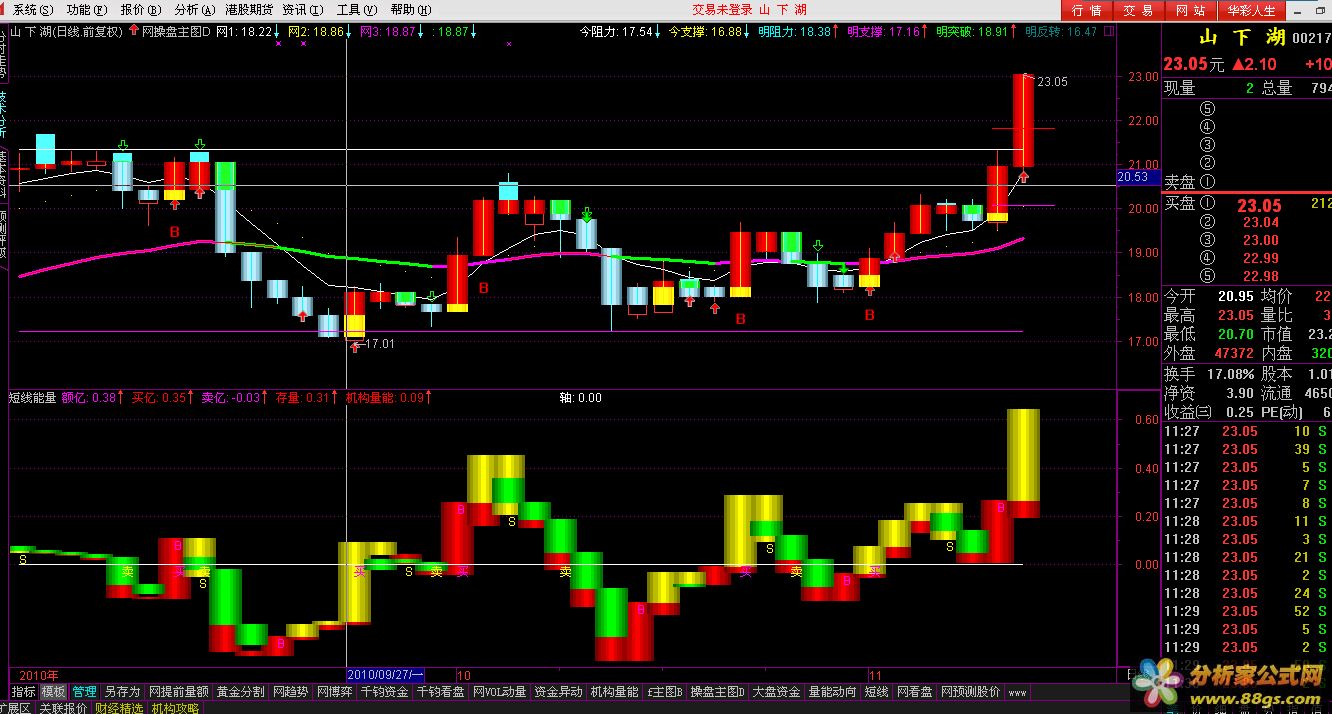Open the 关联报价 bottom tab
Image resolution: width=1332 pixels, height=714 pixels.
coord(62,708)
